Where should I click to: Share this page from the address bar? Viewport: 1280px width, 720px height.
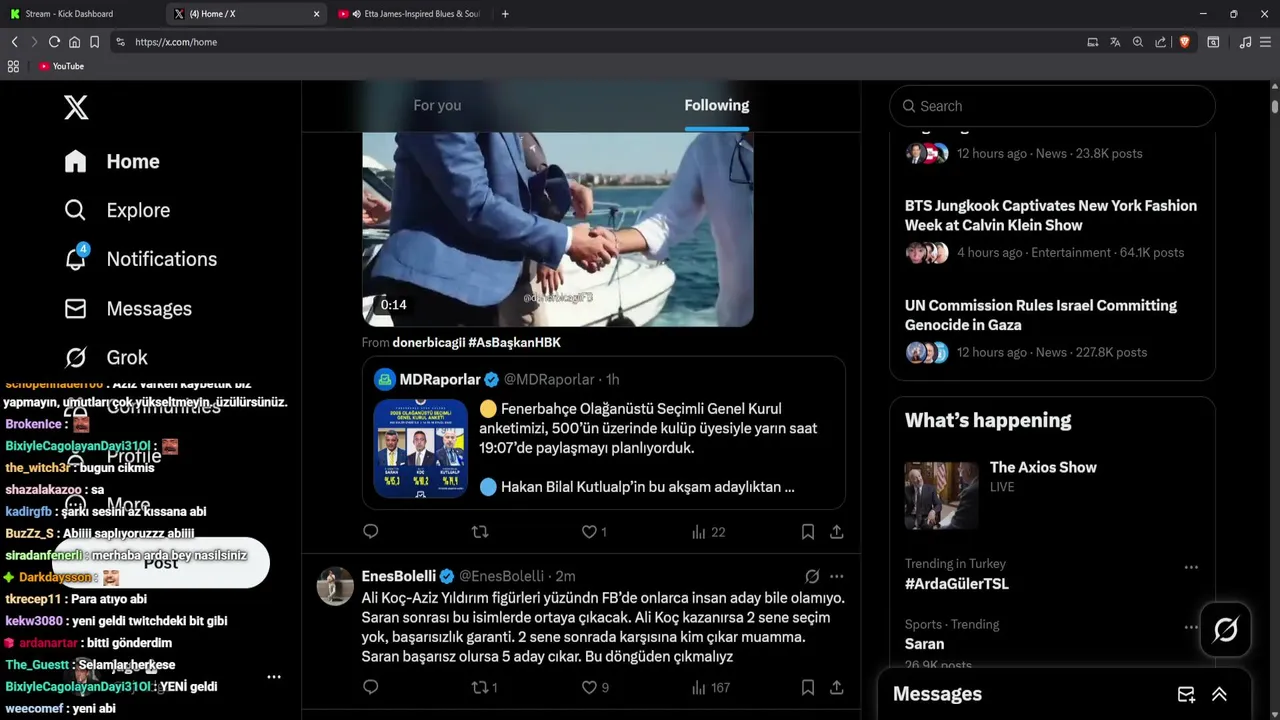pyautogui.click(x=1161, y=42)
